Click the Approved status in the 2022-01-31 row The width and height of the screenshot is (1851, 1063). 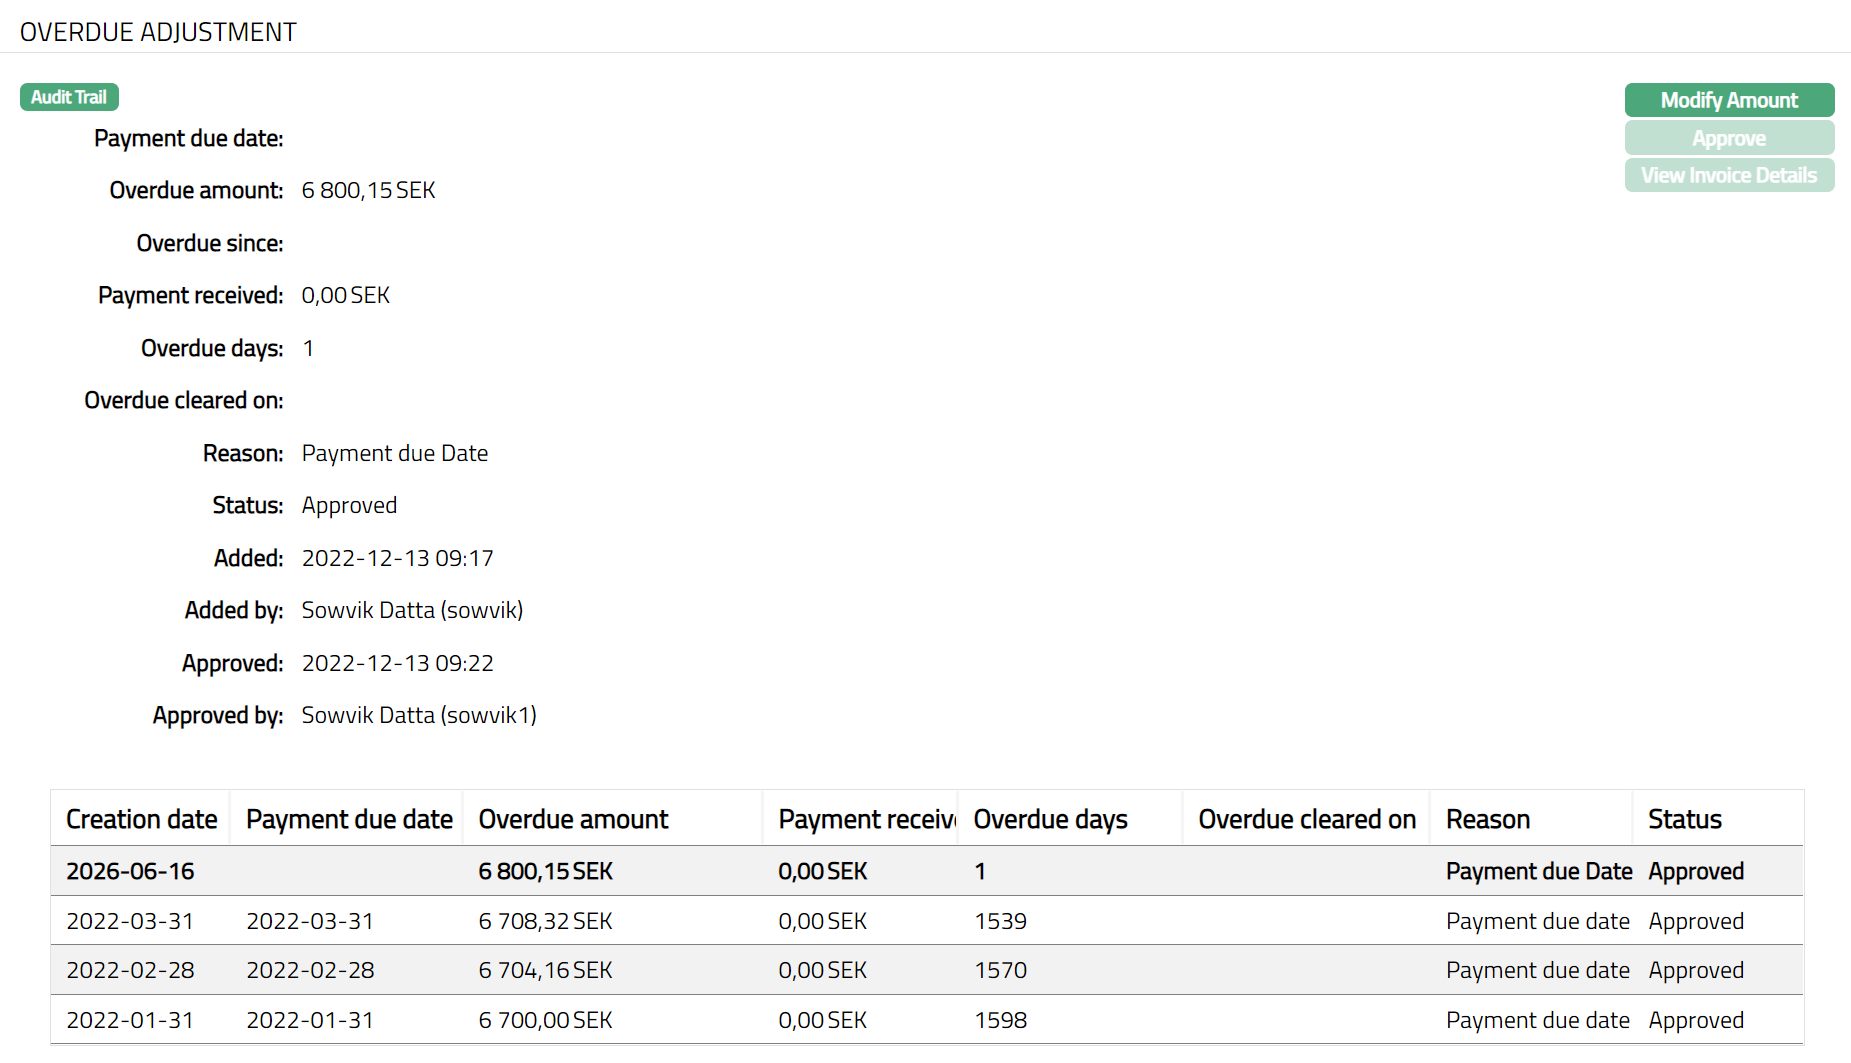pos(1695,1020)
